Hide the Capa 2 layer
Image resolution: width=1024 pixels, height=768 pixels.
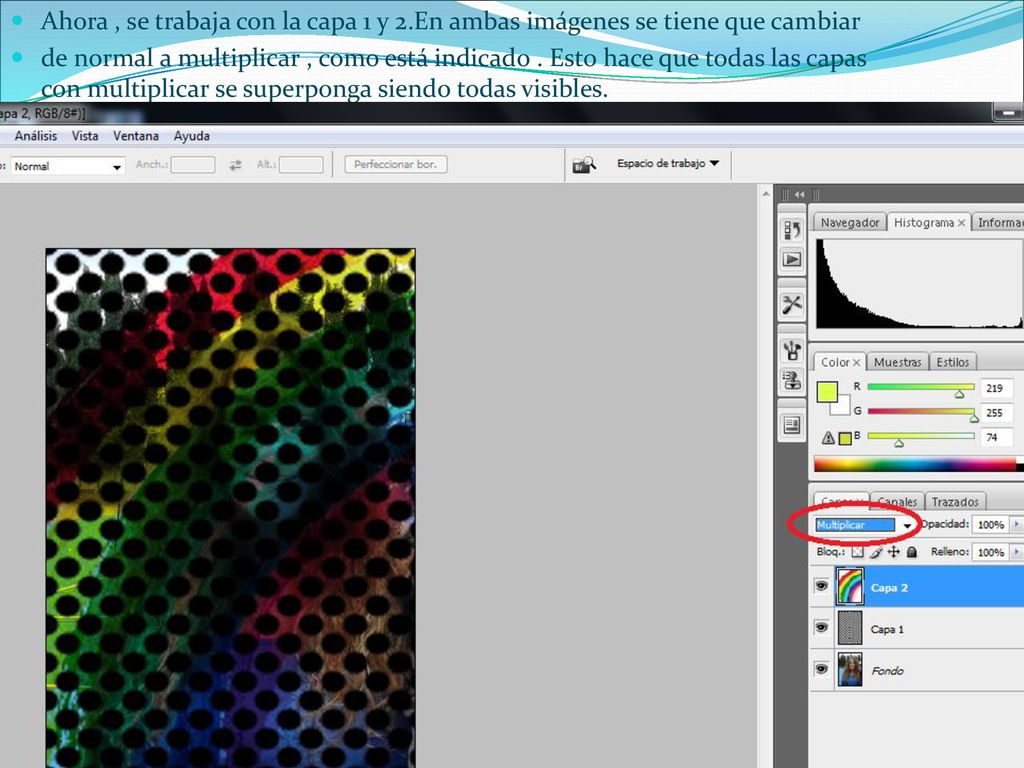pyautogui.click(x=822, y=586)
